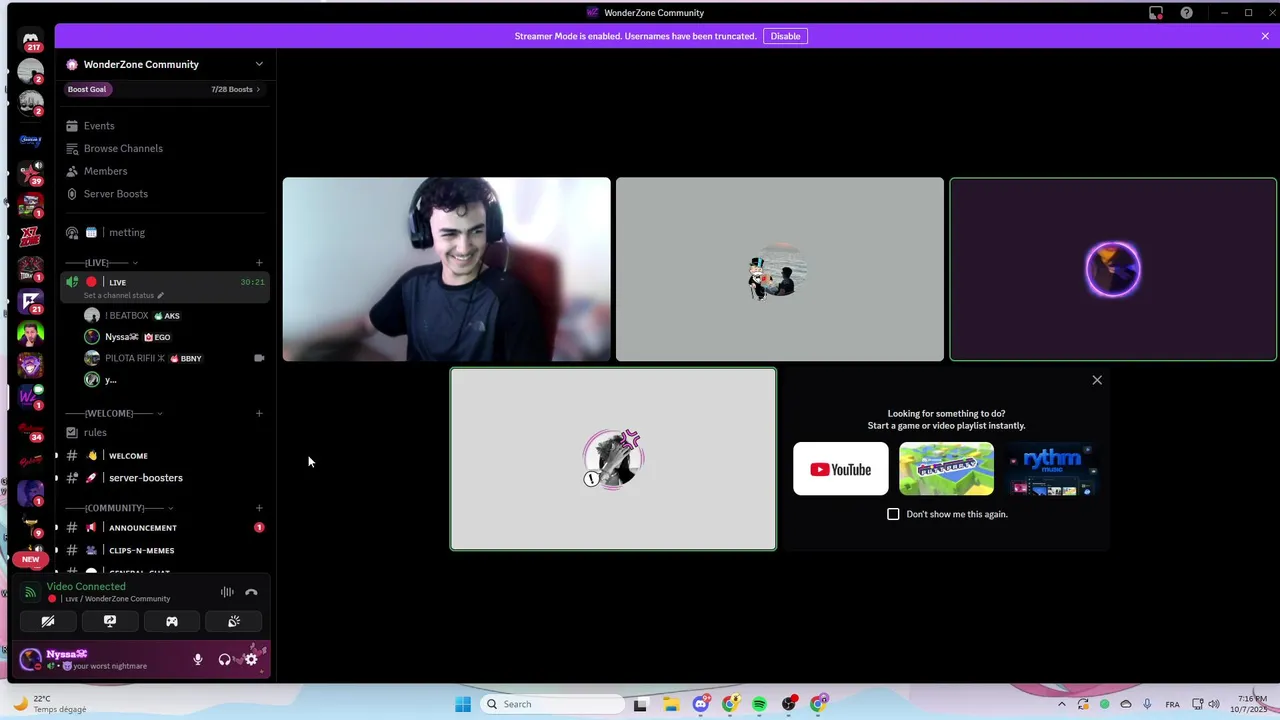Dismiss the Streamer Mode banner
This screenshot has width=1280, height=720.
click(1265, 36)
